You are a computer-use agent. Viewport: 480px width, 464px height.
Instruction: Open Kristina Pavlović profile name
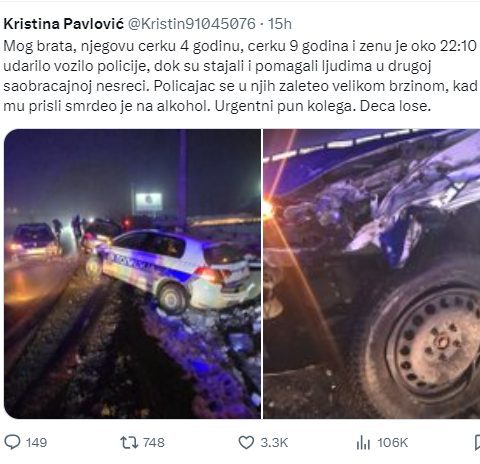pyautogui.click(x=63, y=24)
